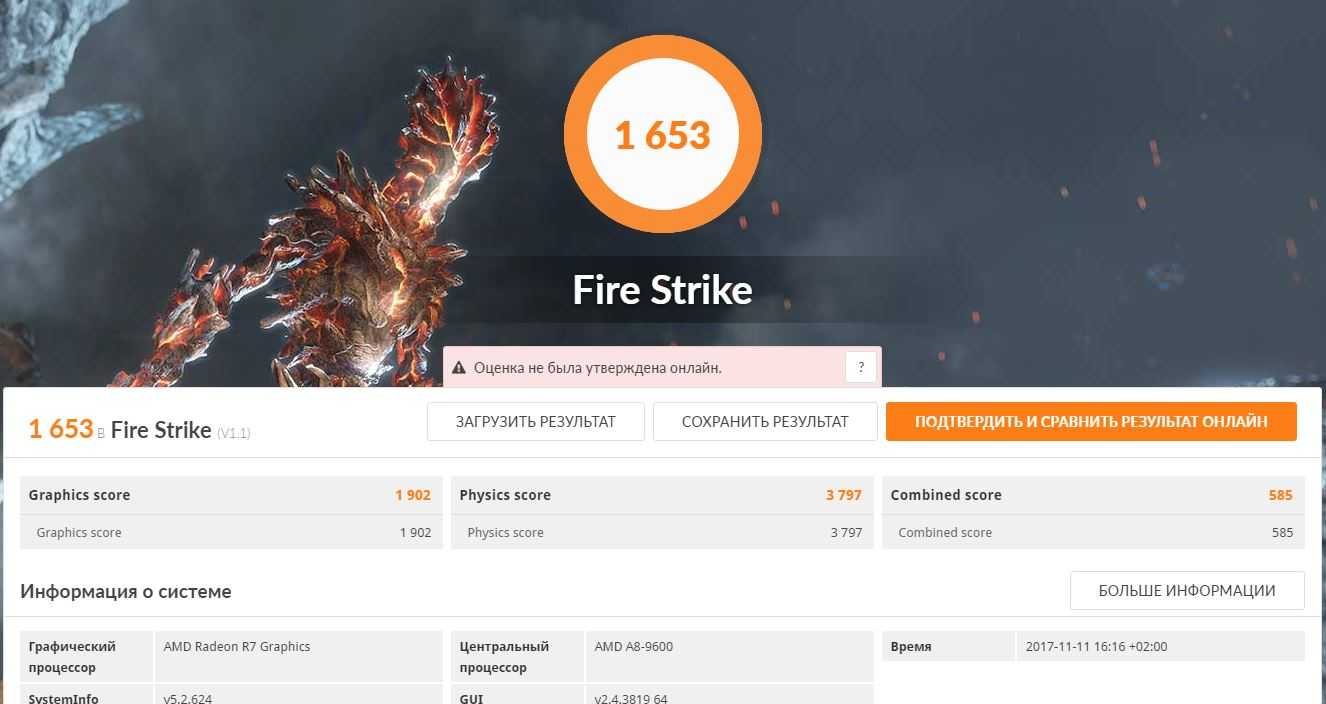Screen dimensions: 1326x704
Task: Click the orange 1 653 score circle
Action: [x=663, y=134]
